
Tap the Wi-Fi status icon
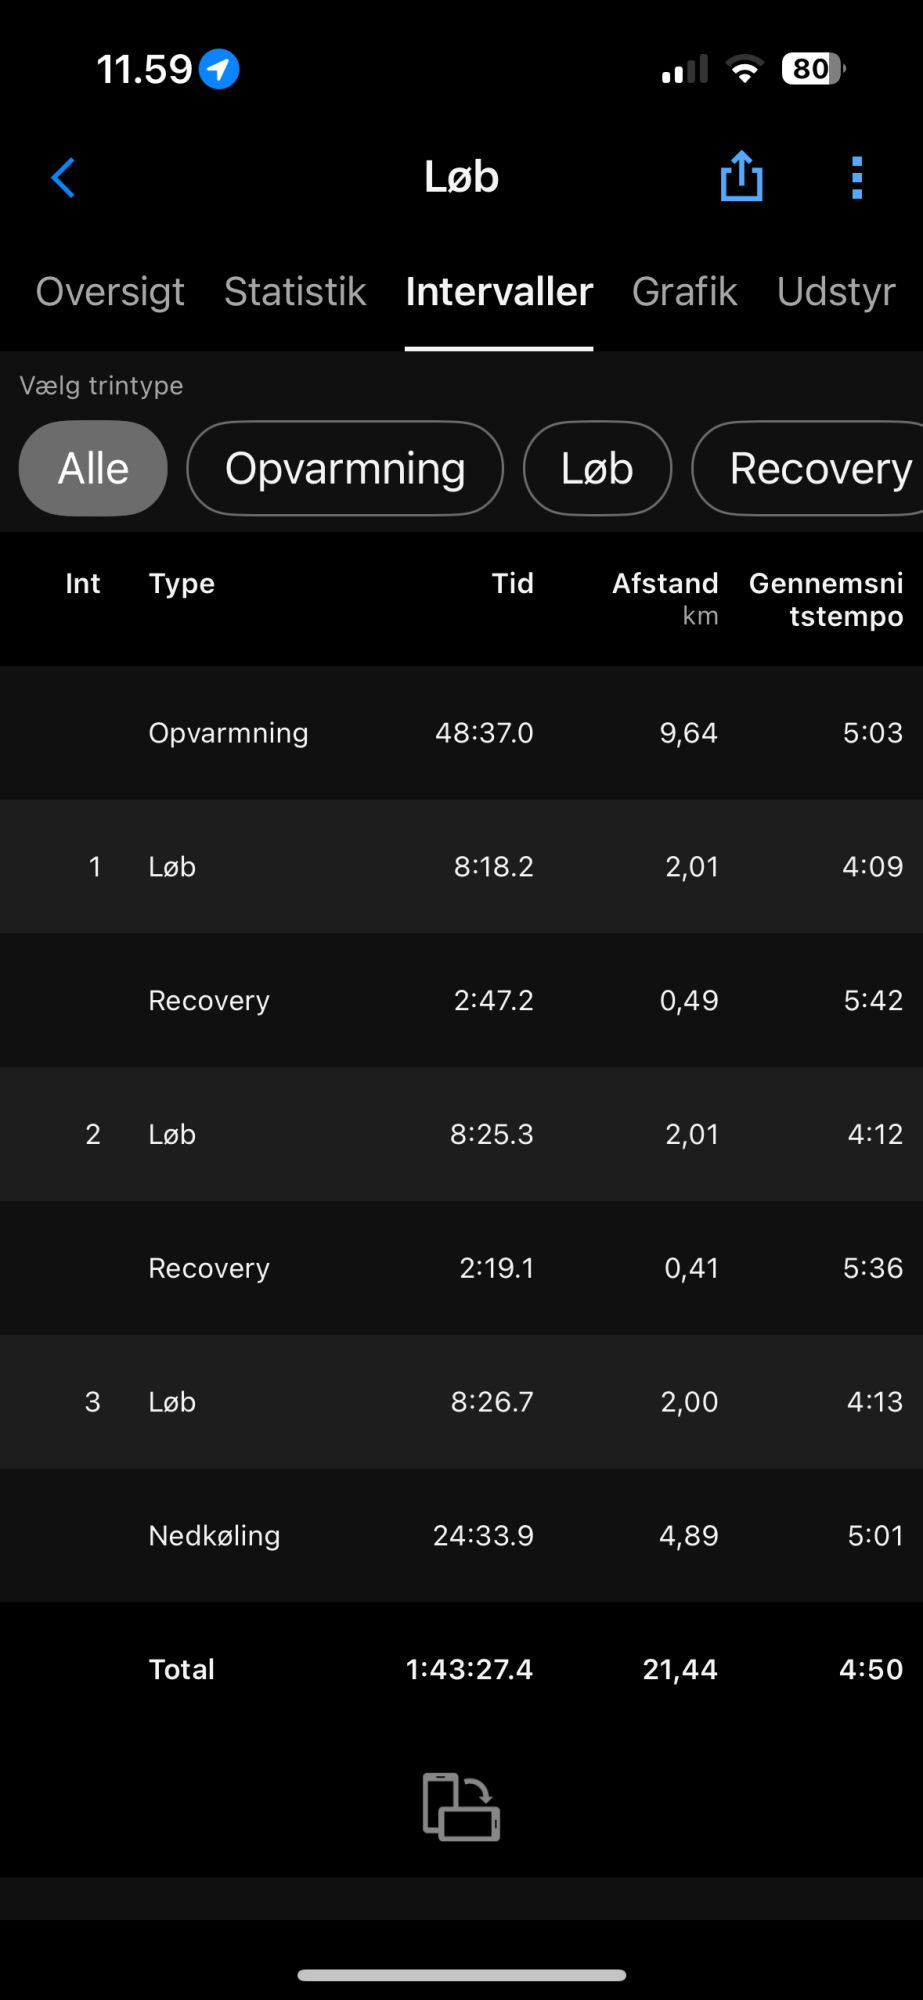click(743, 69)
